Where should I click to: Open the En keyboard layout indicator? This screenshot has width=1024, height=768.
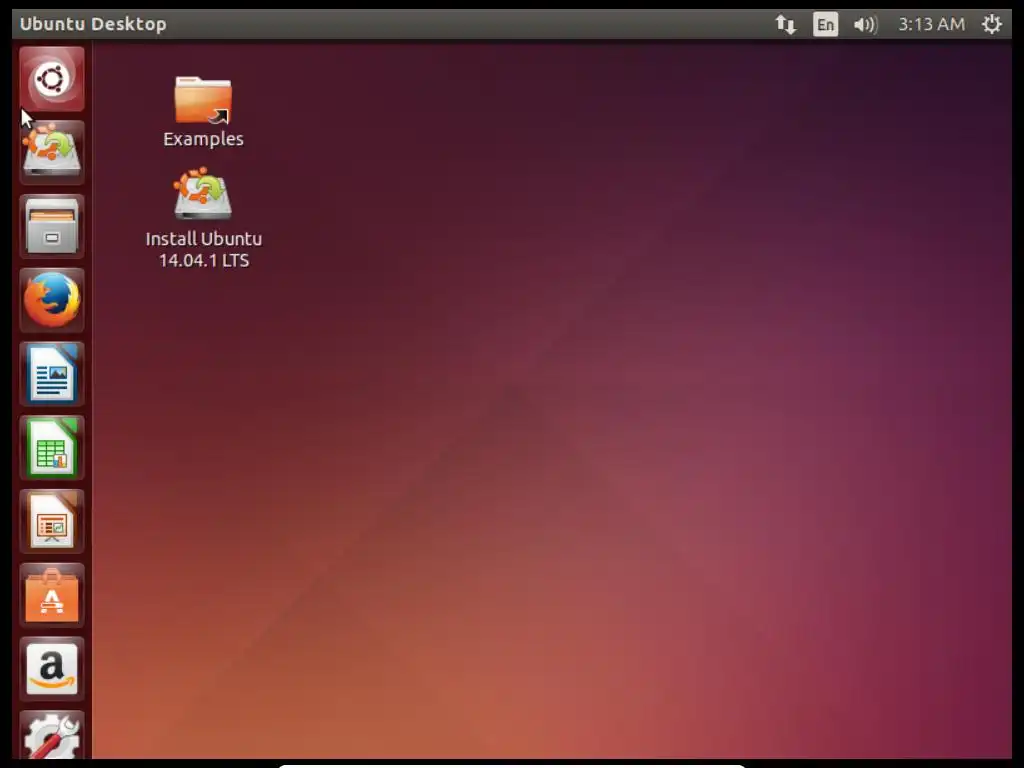(825, 25)
